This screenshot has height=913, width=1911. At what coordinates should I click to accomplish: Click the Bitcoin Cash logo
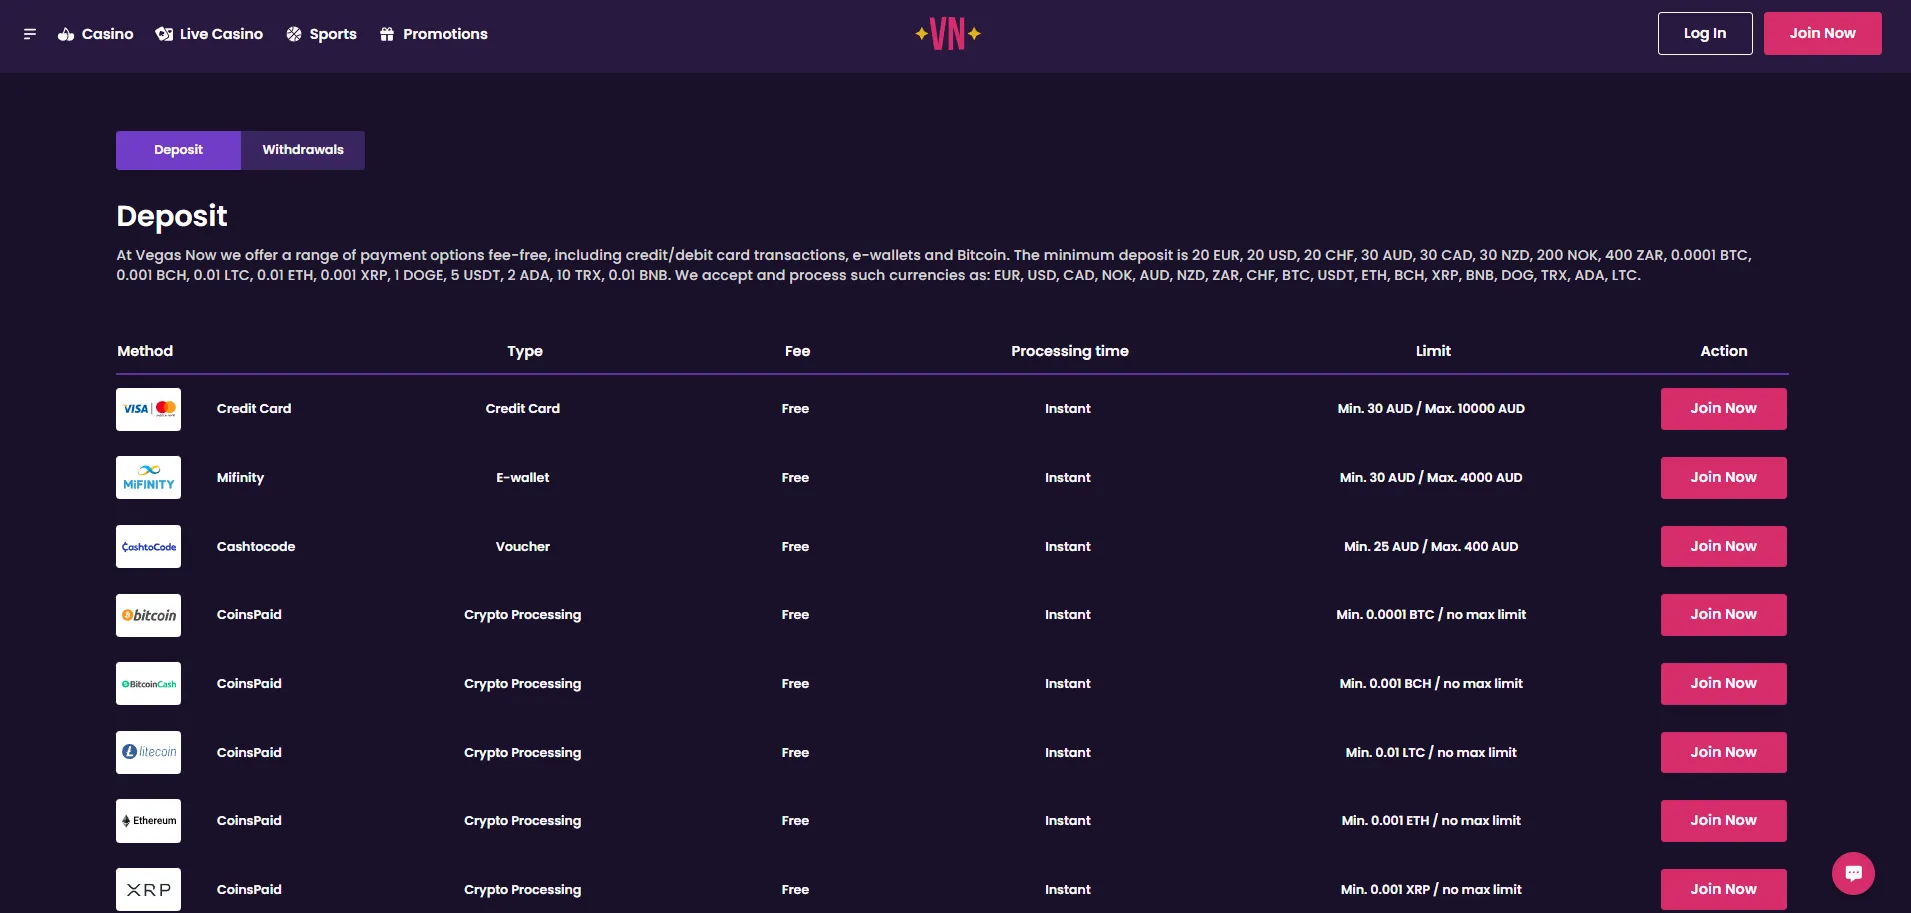pyautogui.click(x=148, y=684)
